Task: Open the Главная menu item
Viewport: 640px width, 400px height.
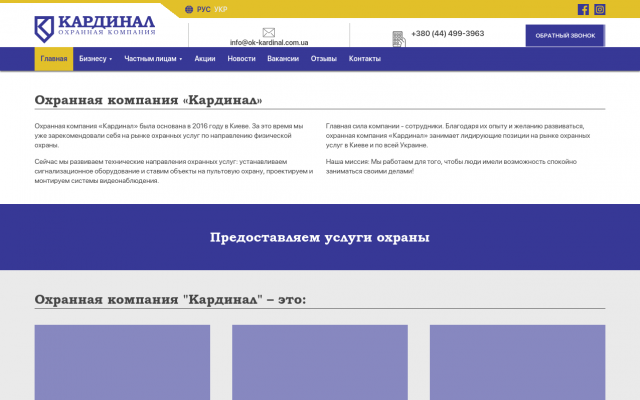Action: point(54,59)
